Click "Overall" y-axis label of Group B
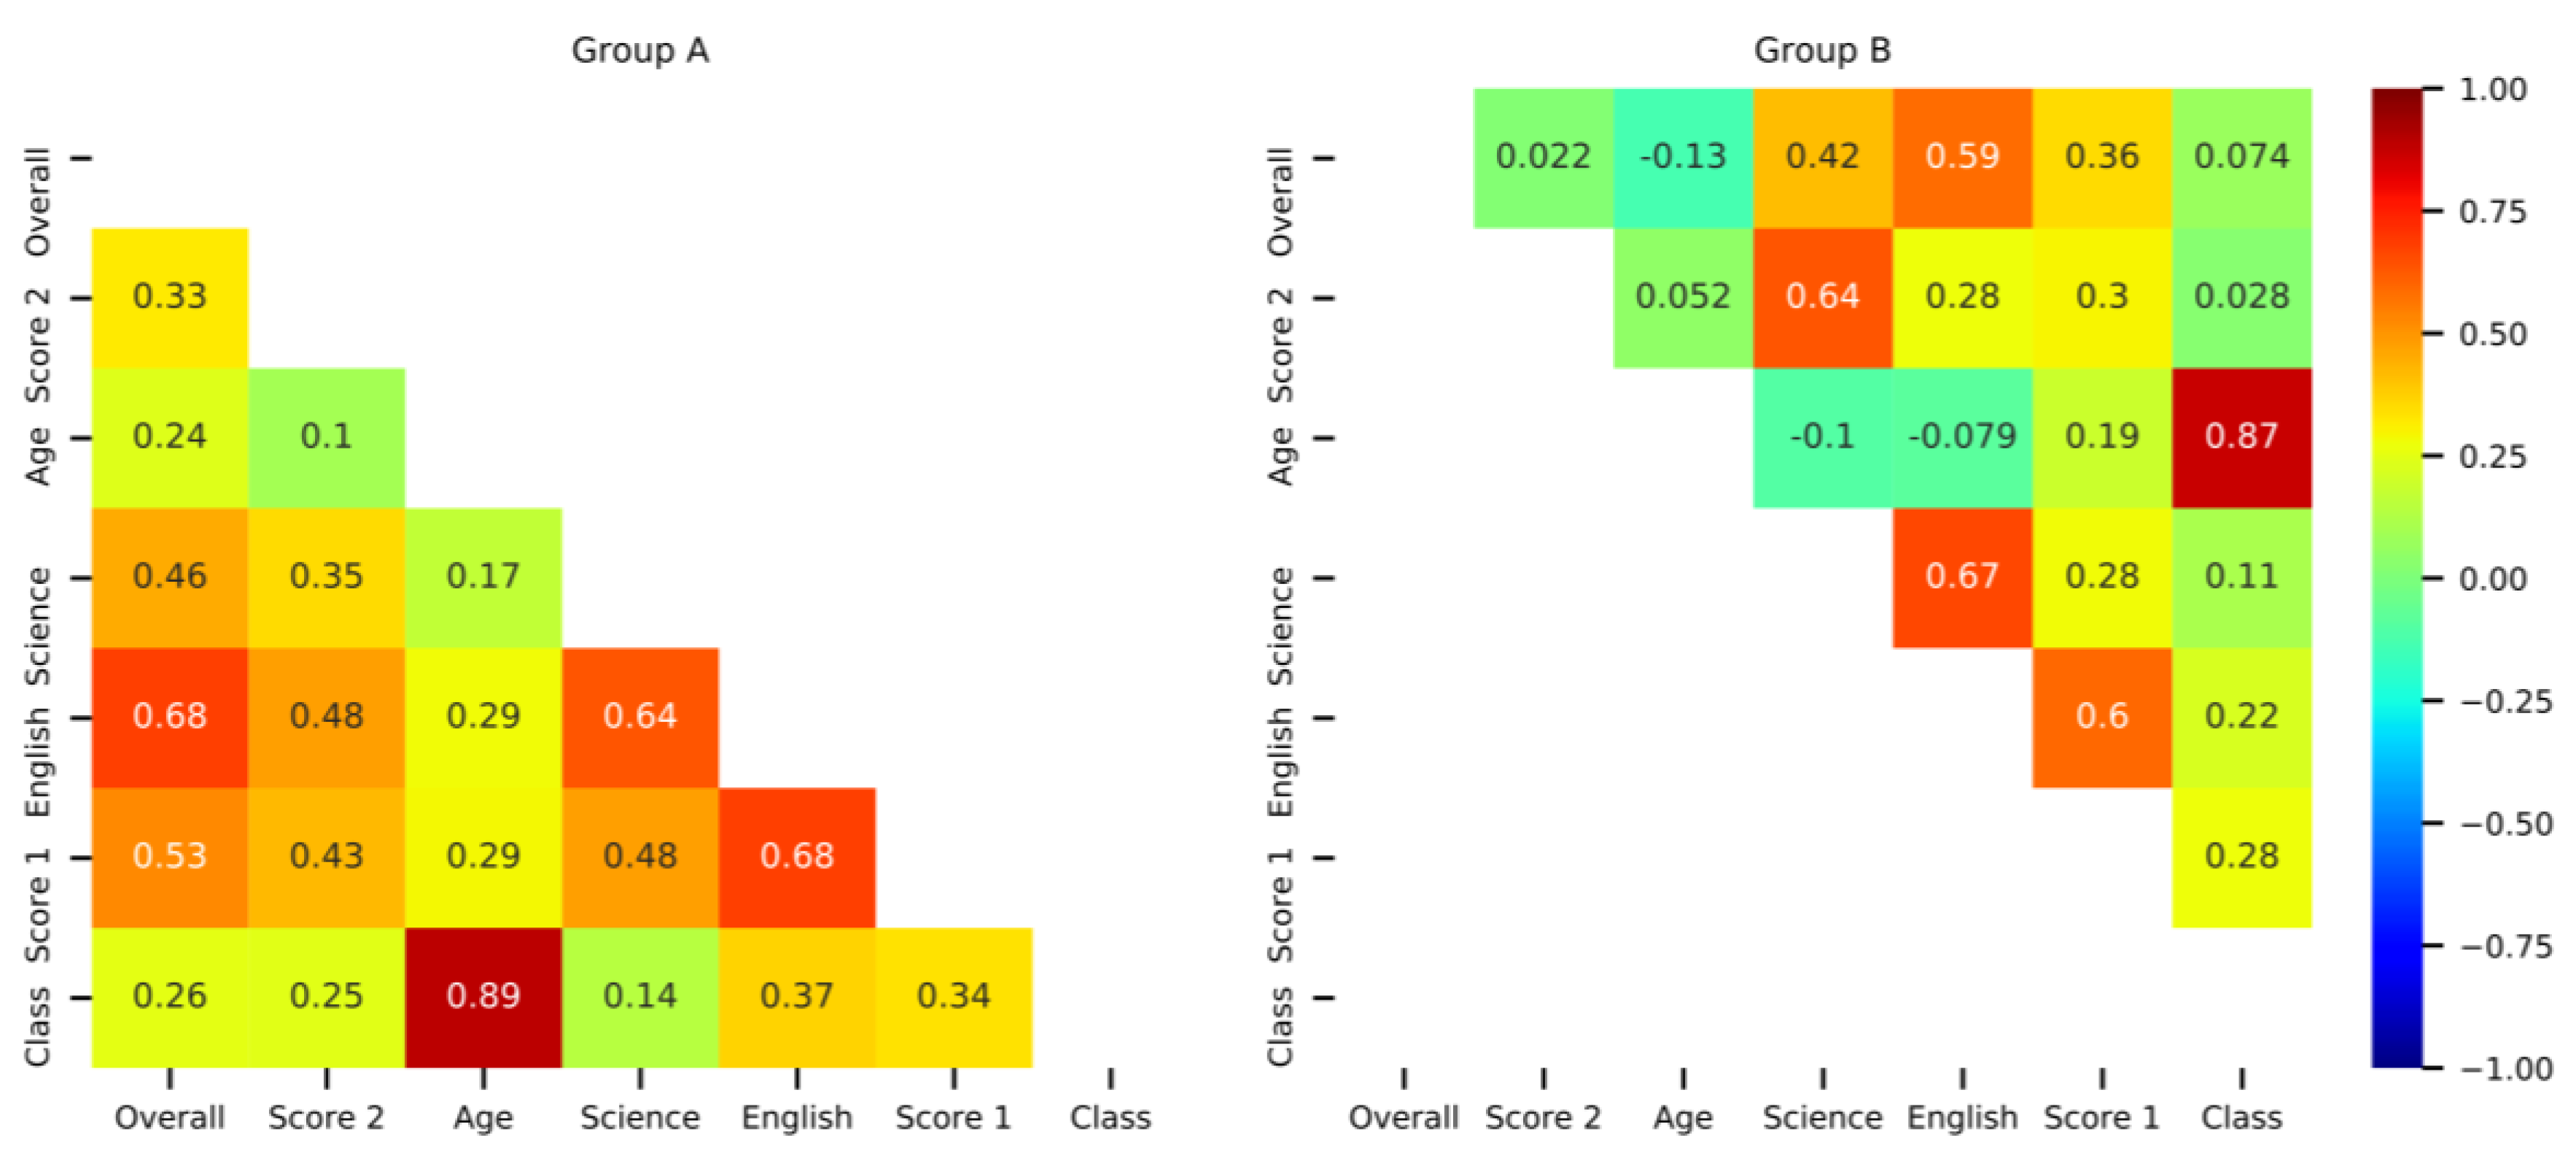Screen dimensions: 2576x1160 point(1280,202)
